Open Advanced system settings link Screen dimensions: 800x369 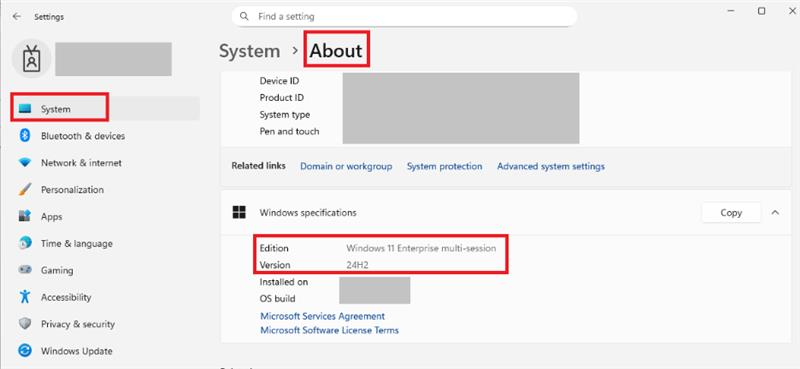coord(551,166)
